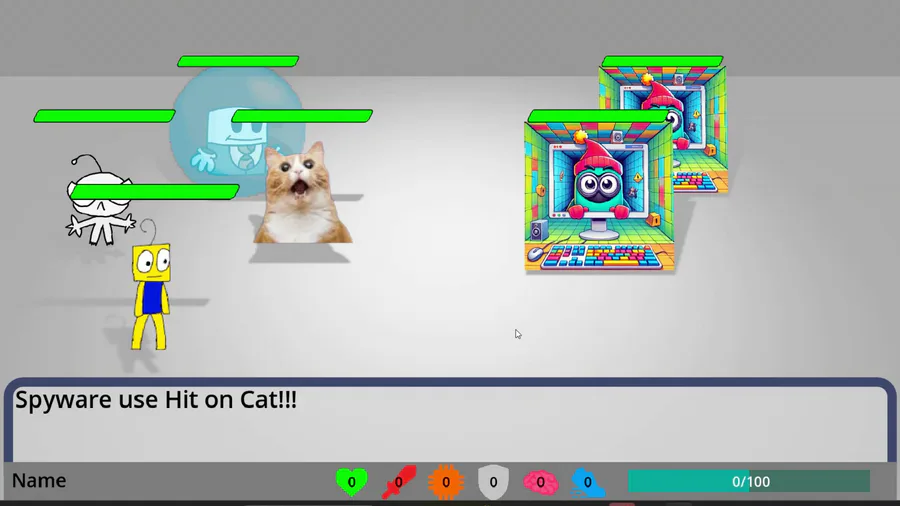Click the orange burst magic stat icon
Screen dimensions: 900x506
[x=446, y=482]
